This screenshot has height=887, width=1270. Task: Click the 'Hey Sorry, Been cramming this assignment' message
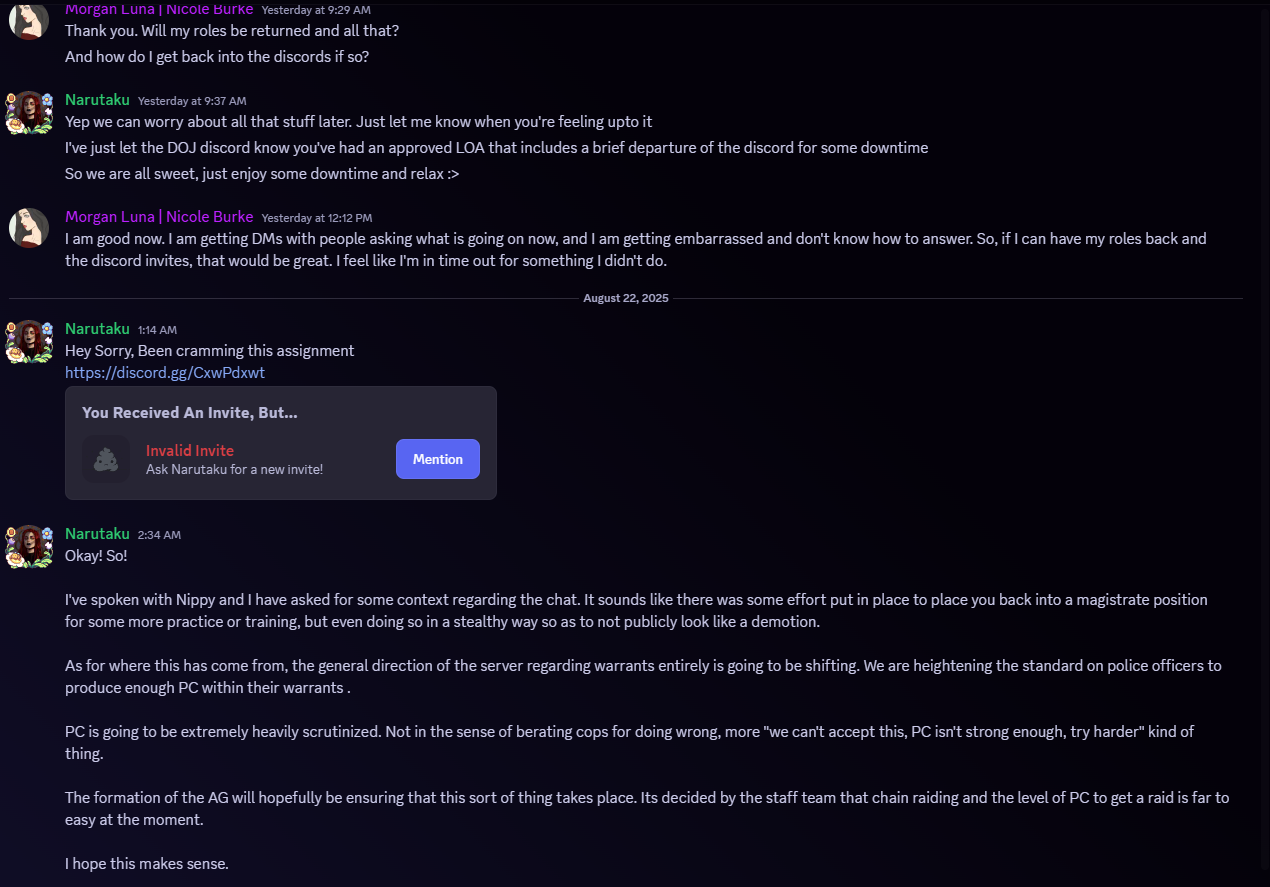(x=209, y=350)
